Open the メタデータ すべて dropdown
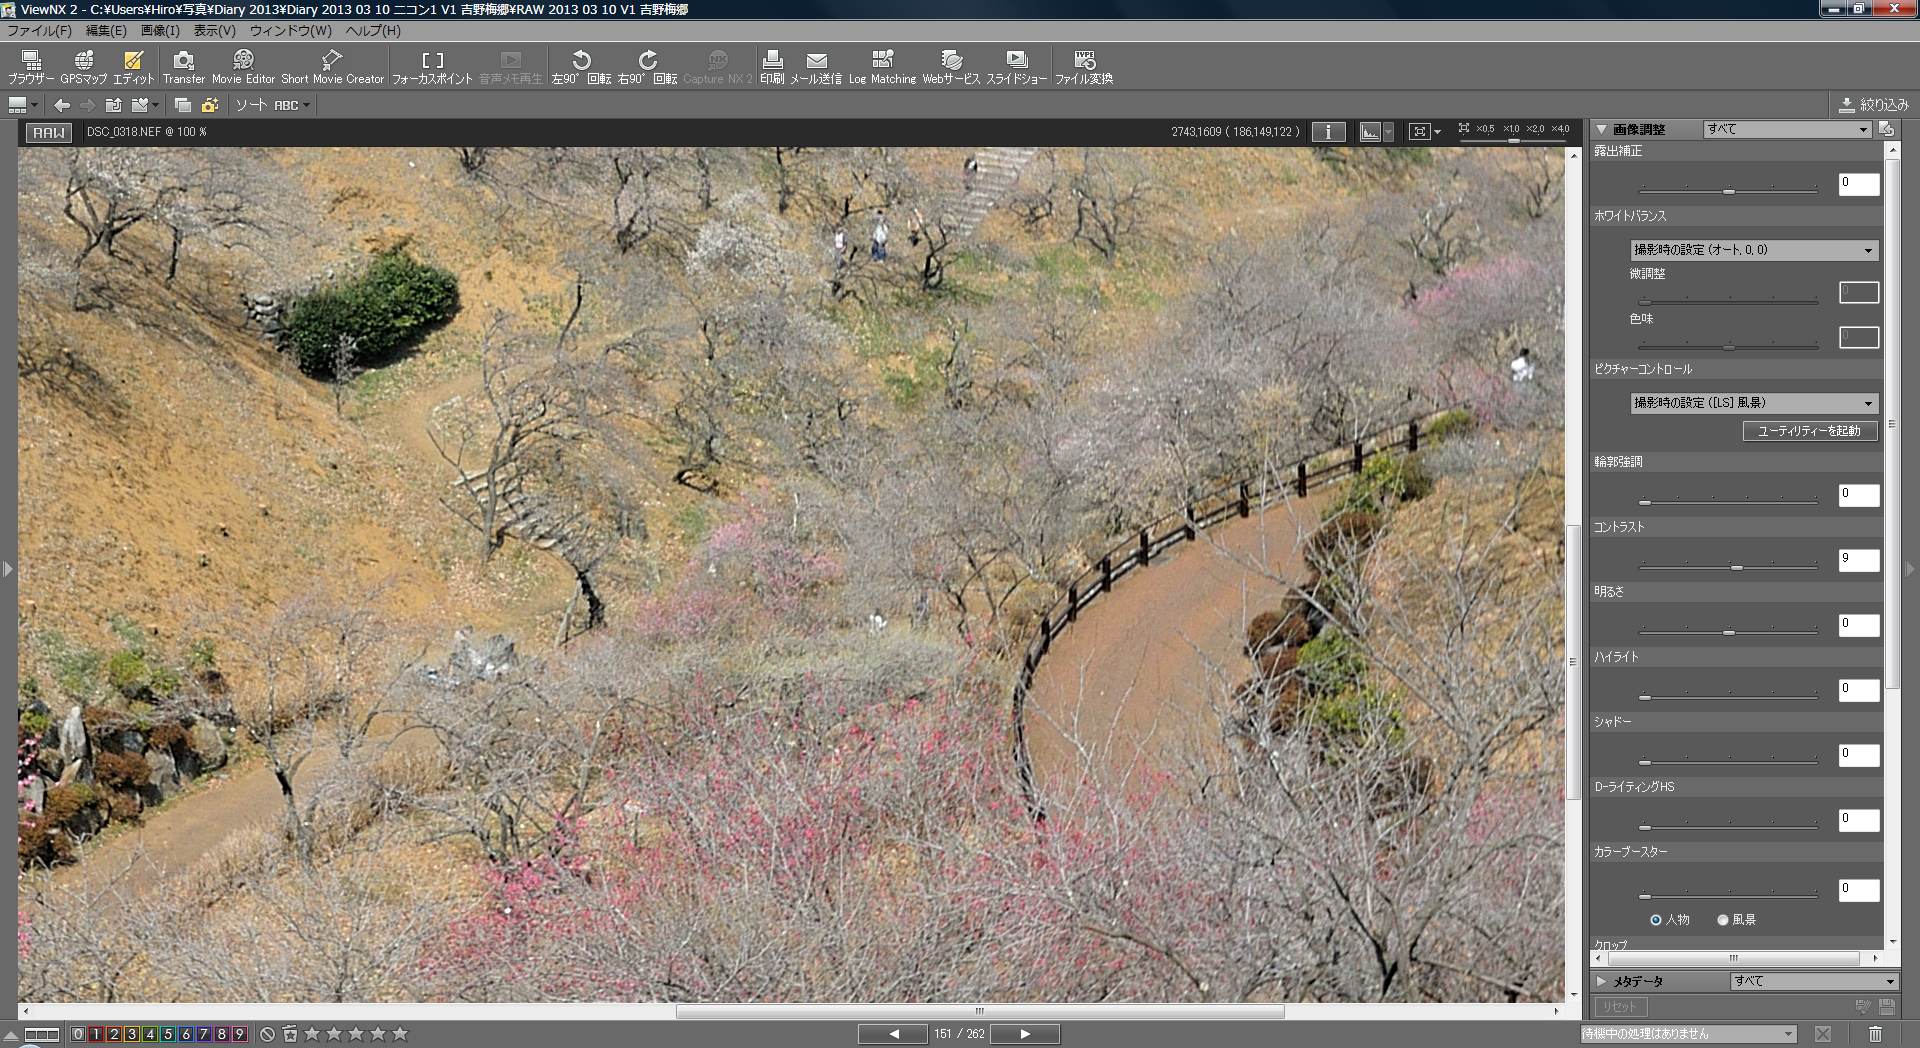Image resolution: width=1920 pixels, height=1048 pixels. [x=1814, y=981]
